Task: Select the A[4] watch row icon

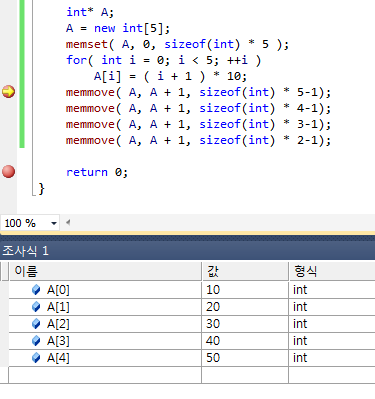Action: tap(36, 358)
